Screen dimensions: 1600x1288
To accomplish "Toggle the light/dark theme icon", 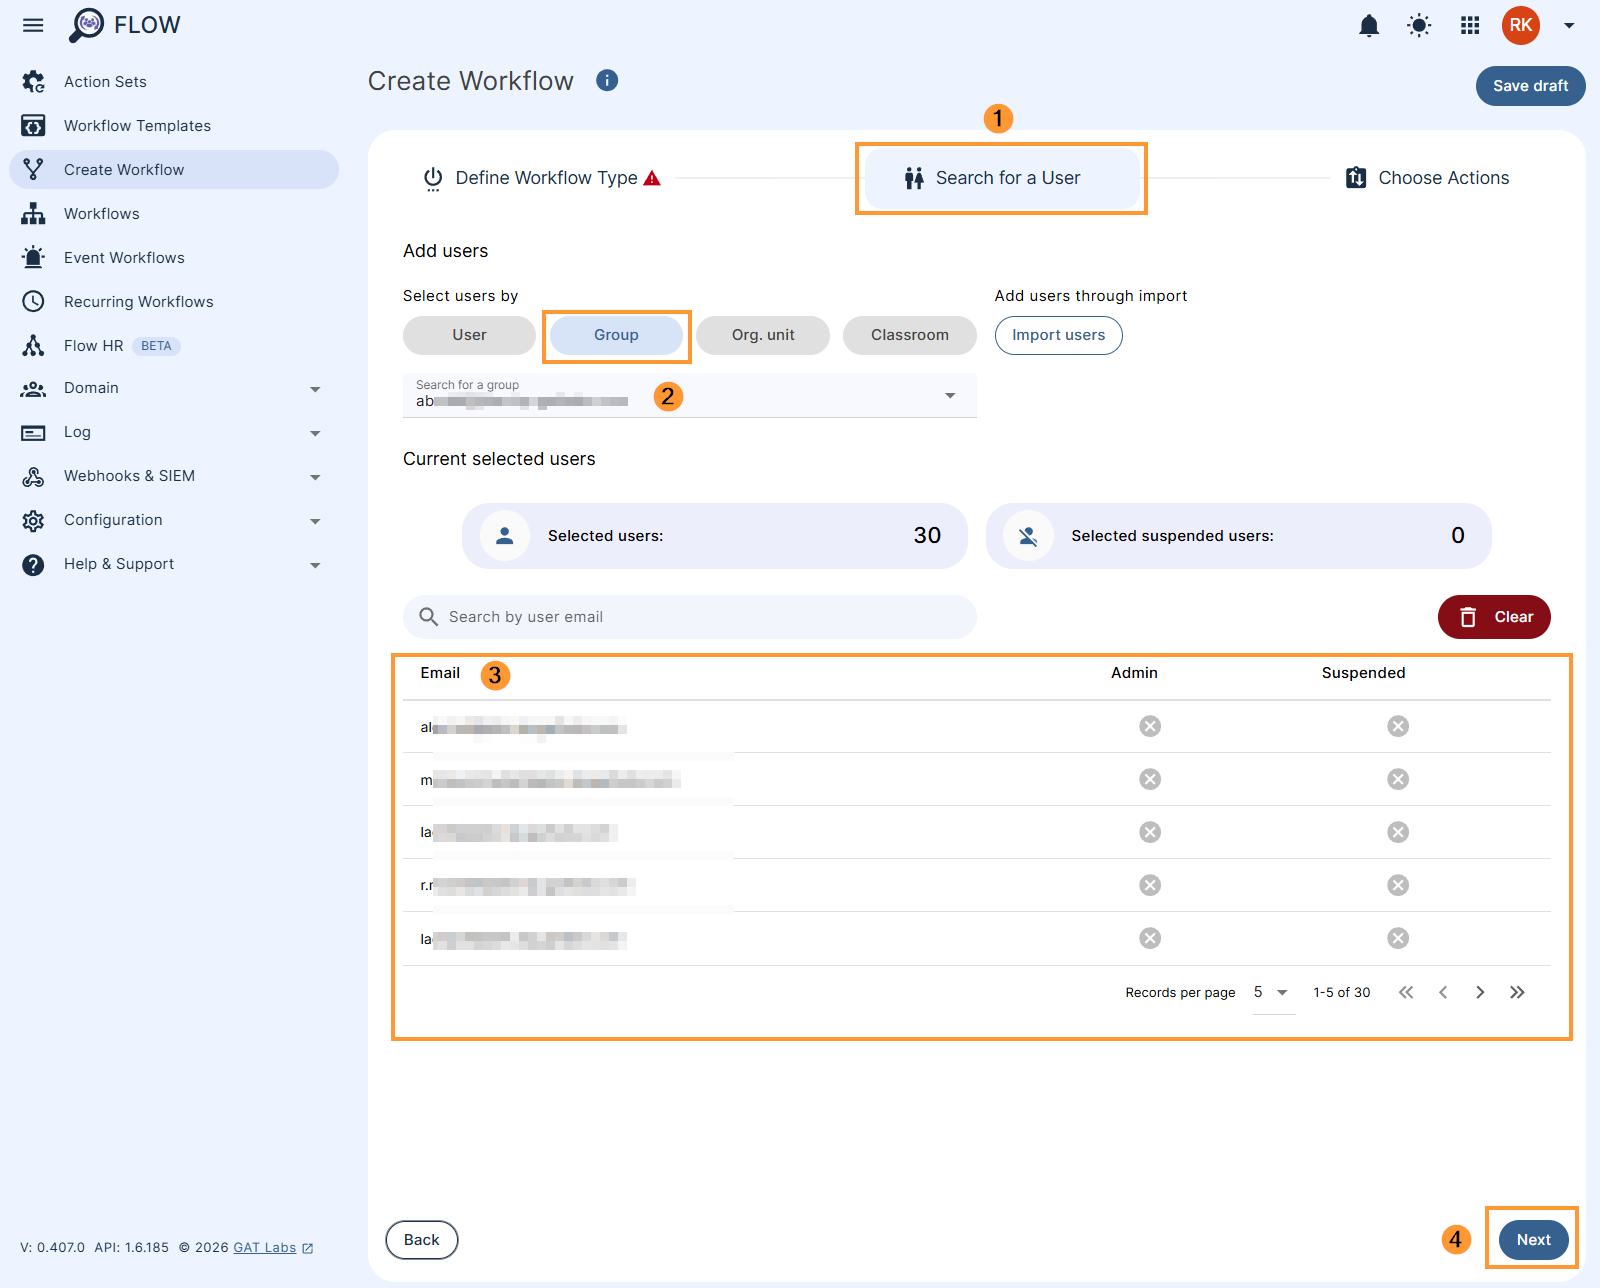I will (1419, 25).
